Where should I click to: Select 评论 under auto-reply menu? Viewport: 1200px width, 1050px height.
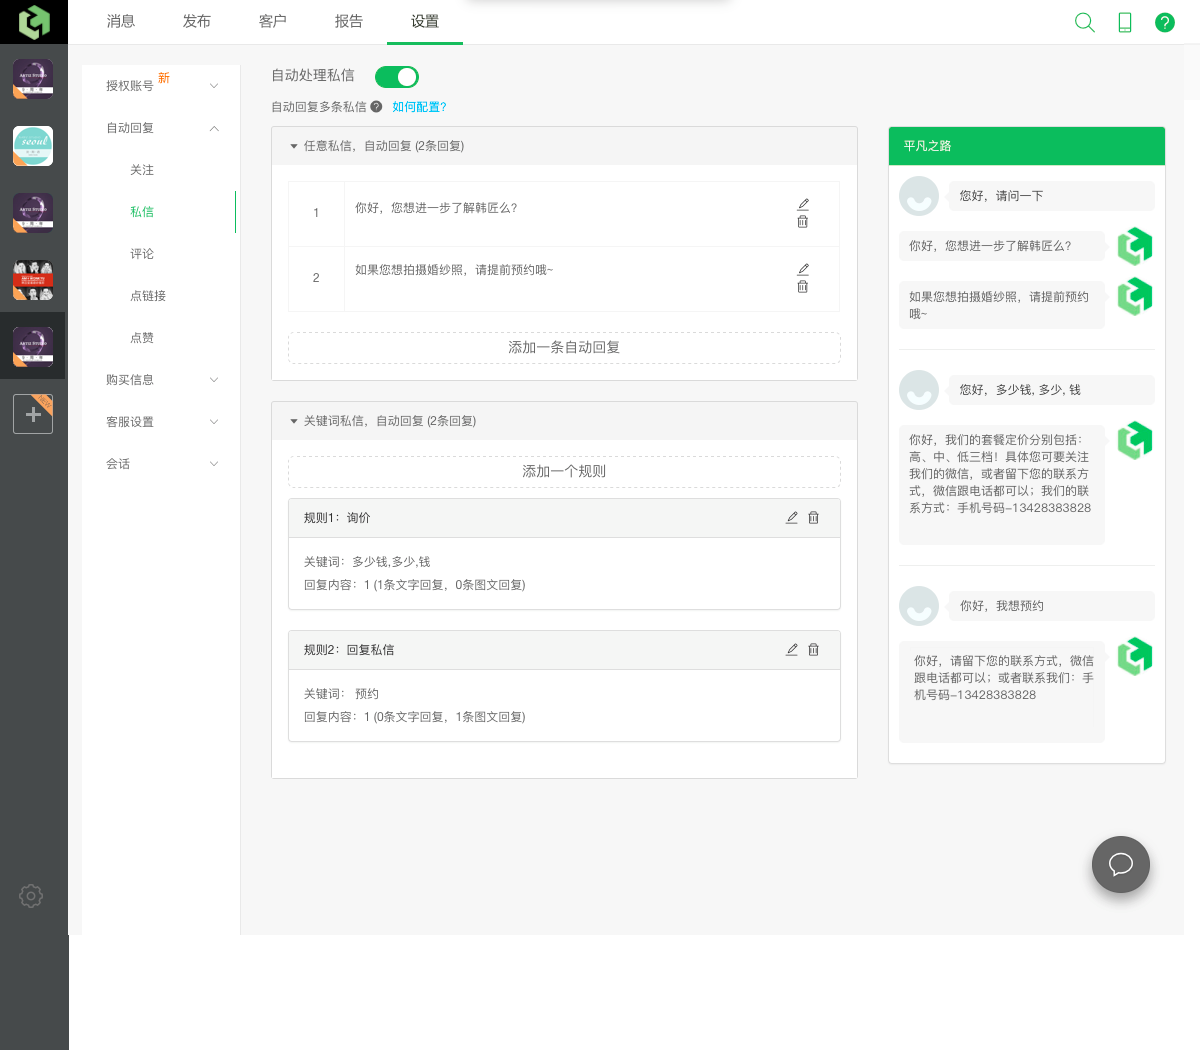coord(142,254)
